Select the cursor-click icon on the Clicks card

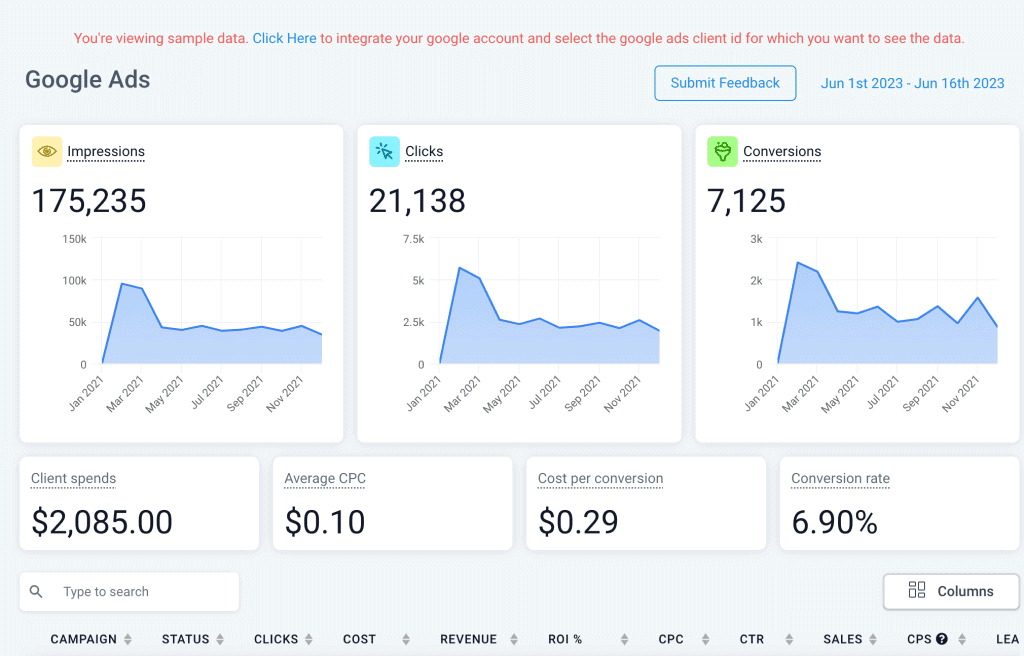[384, 151]
